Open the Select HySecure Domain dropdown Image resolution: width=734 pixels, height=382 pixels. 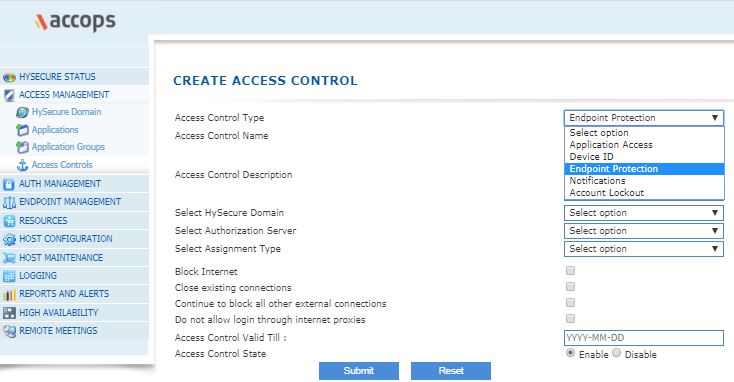click(644, 213)
